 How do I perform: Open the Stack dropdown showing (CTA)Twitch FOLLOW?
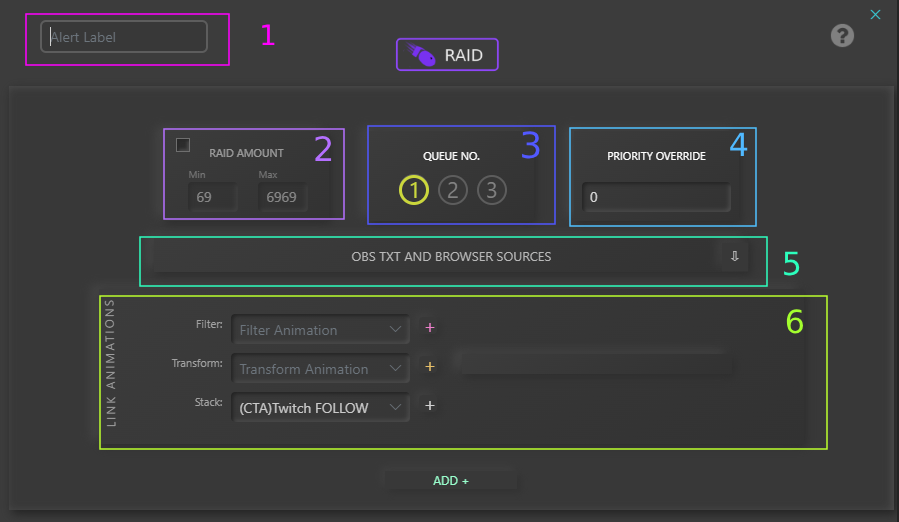pos(320,407)
